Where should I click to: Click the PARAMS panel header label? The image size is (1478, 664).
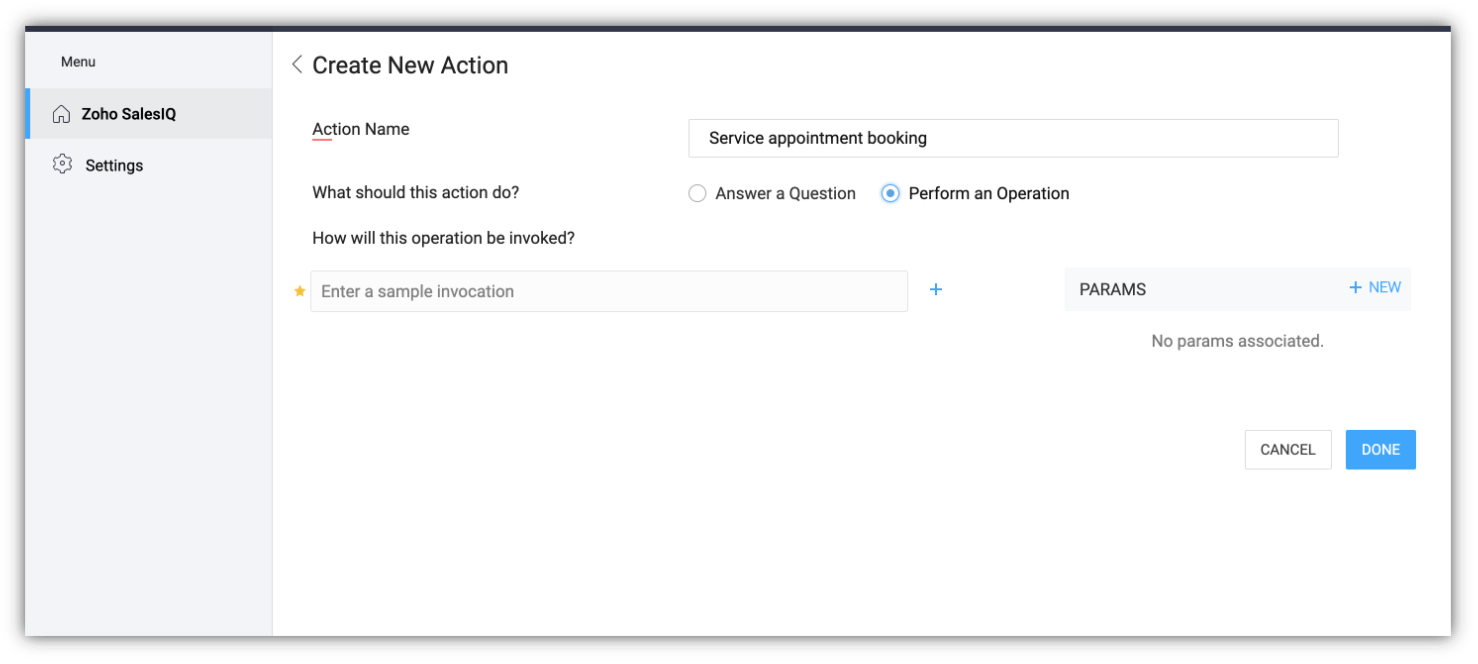point(1112,290)
